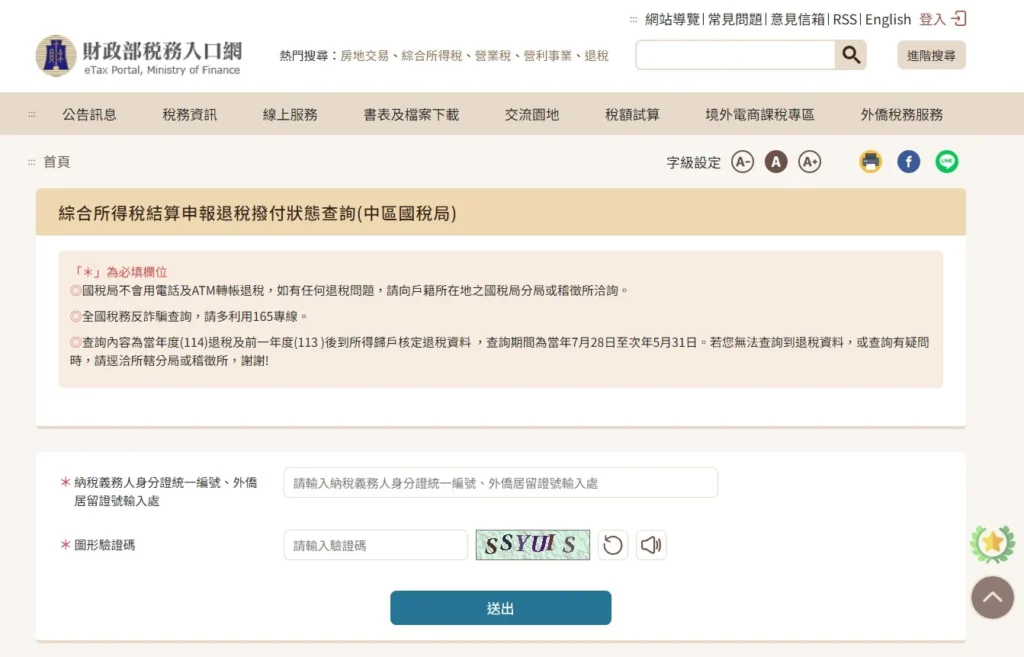Open the 線上服務 menu
This screenshot has height=657, width=1024.
coord(290,114)
